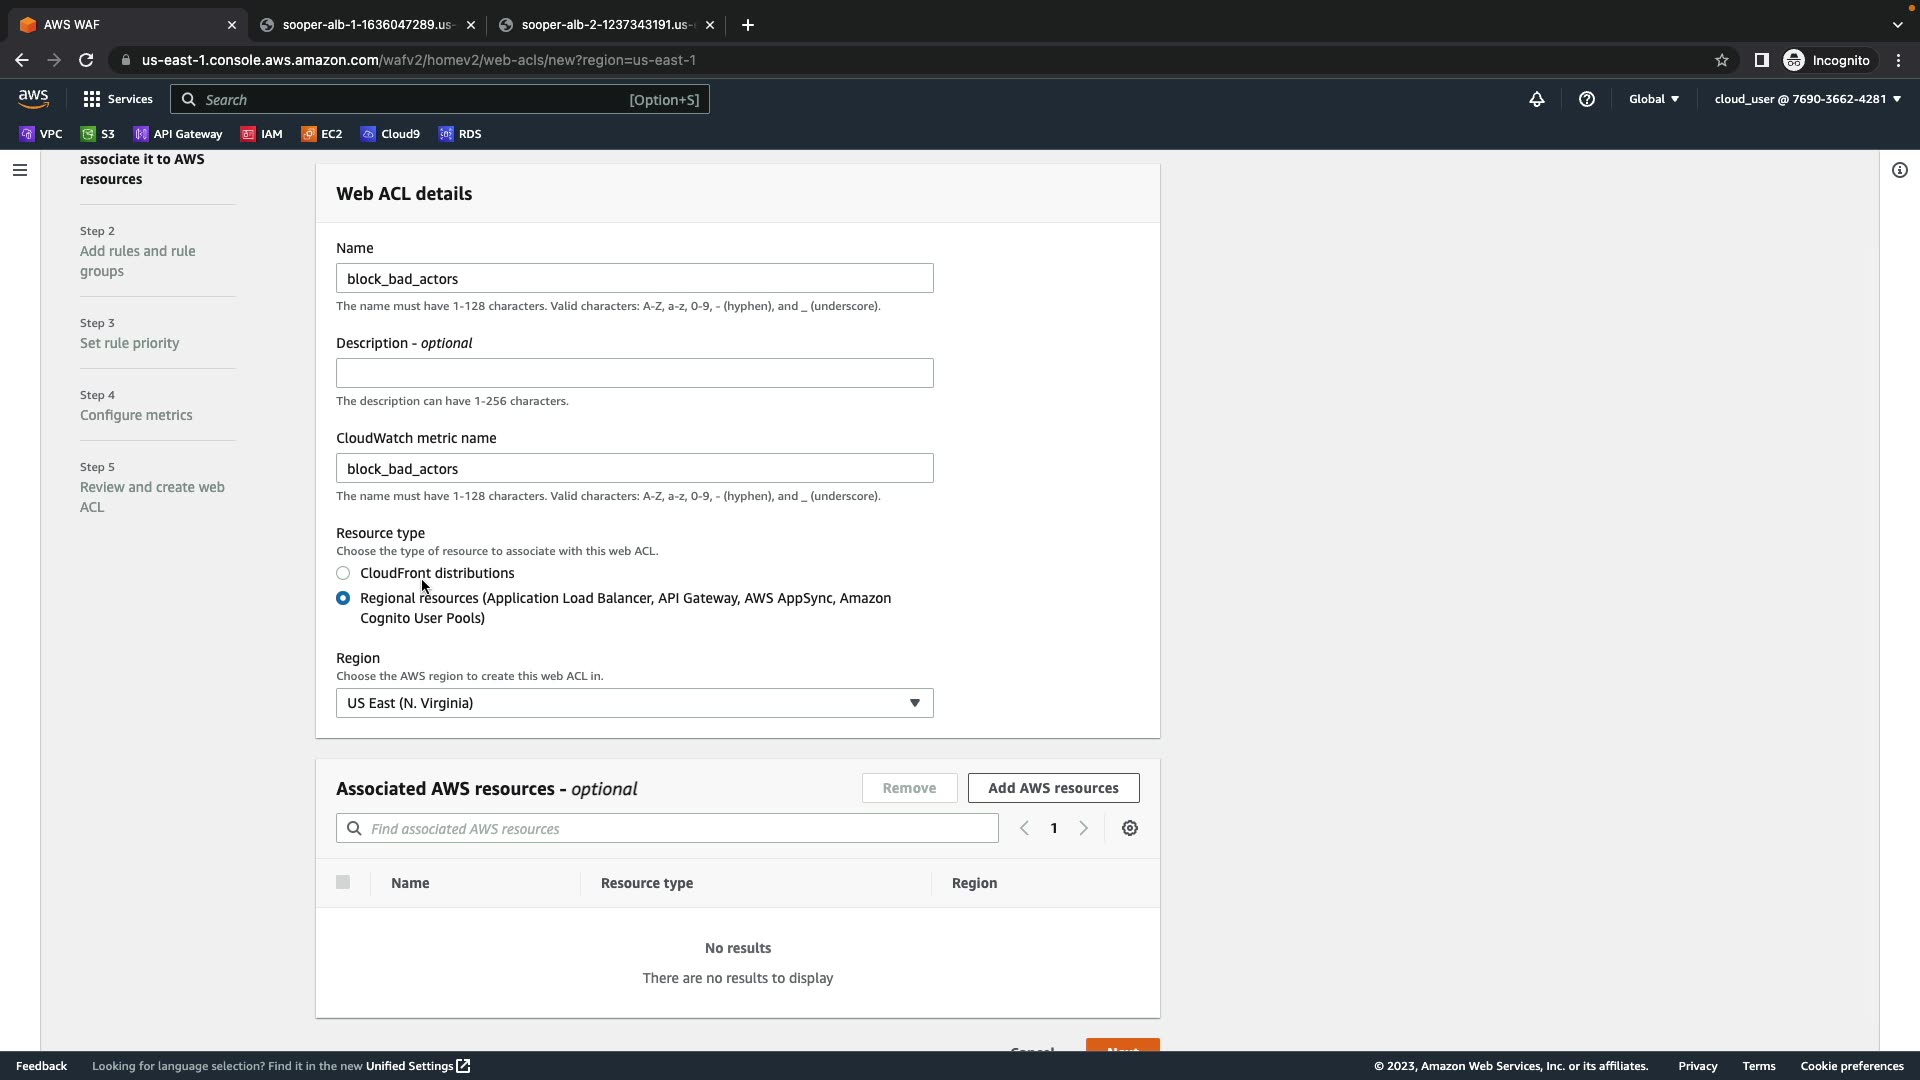Open the Global region selector
This screenshot has width=1920, height=1080.
pyautogui.click(x=1654, y=99)
